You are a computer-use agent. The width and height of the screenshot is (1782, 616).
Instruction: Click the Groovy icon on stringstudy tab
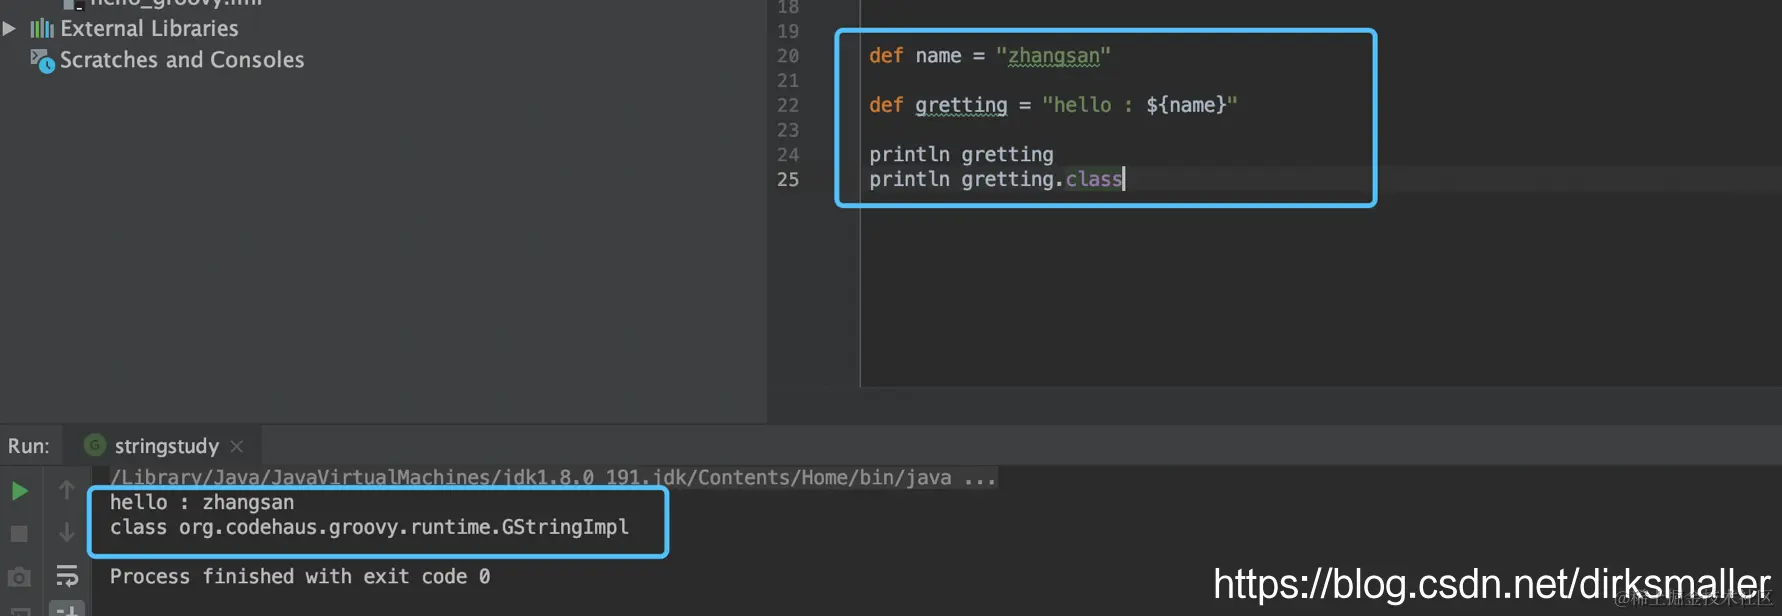(95, 445)
